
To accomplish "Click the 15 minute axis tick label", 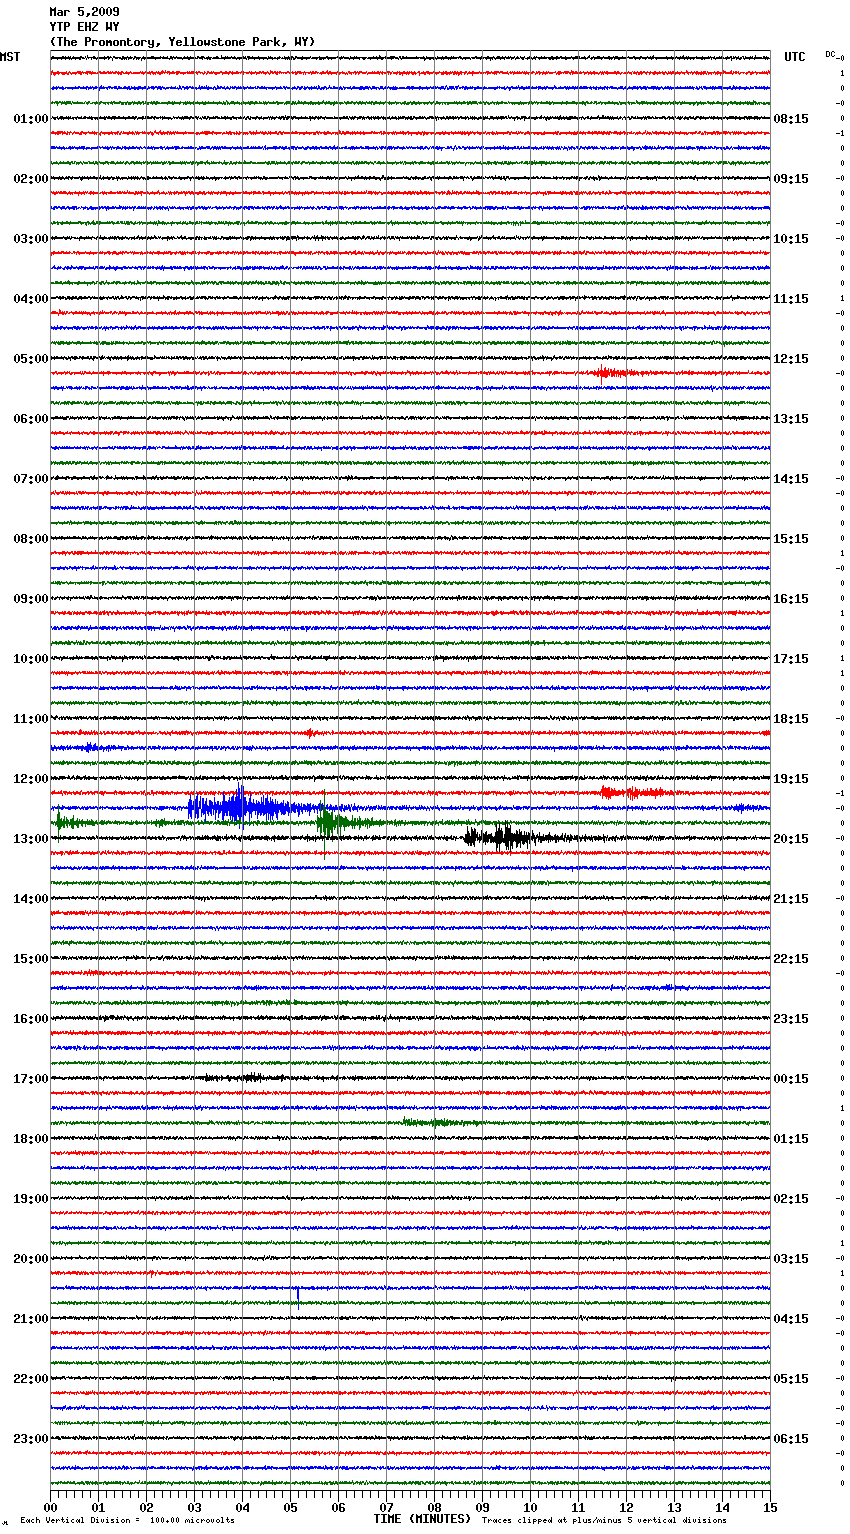I will pyautogui.click(x=770, y=1507).
